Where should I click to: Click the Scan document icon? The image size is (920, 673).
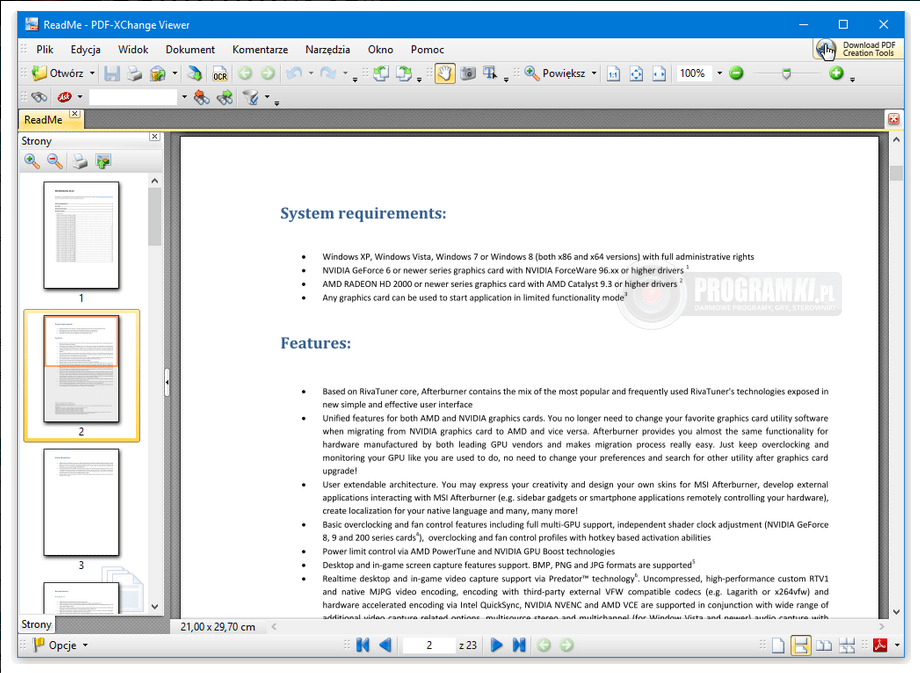(195, 73)
